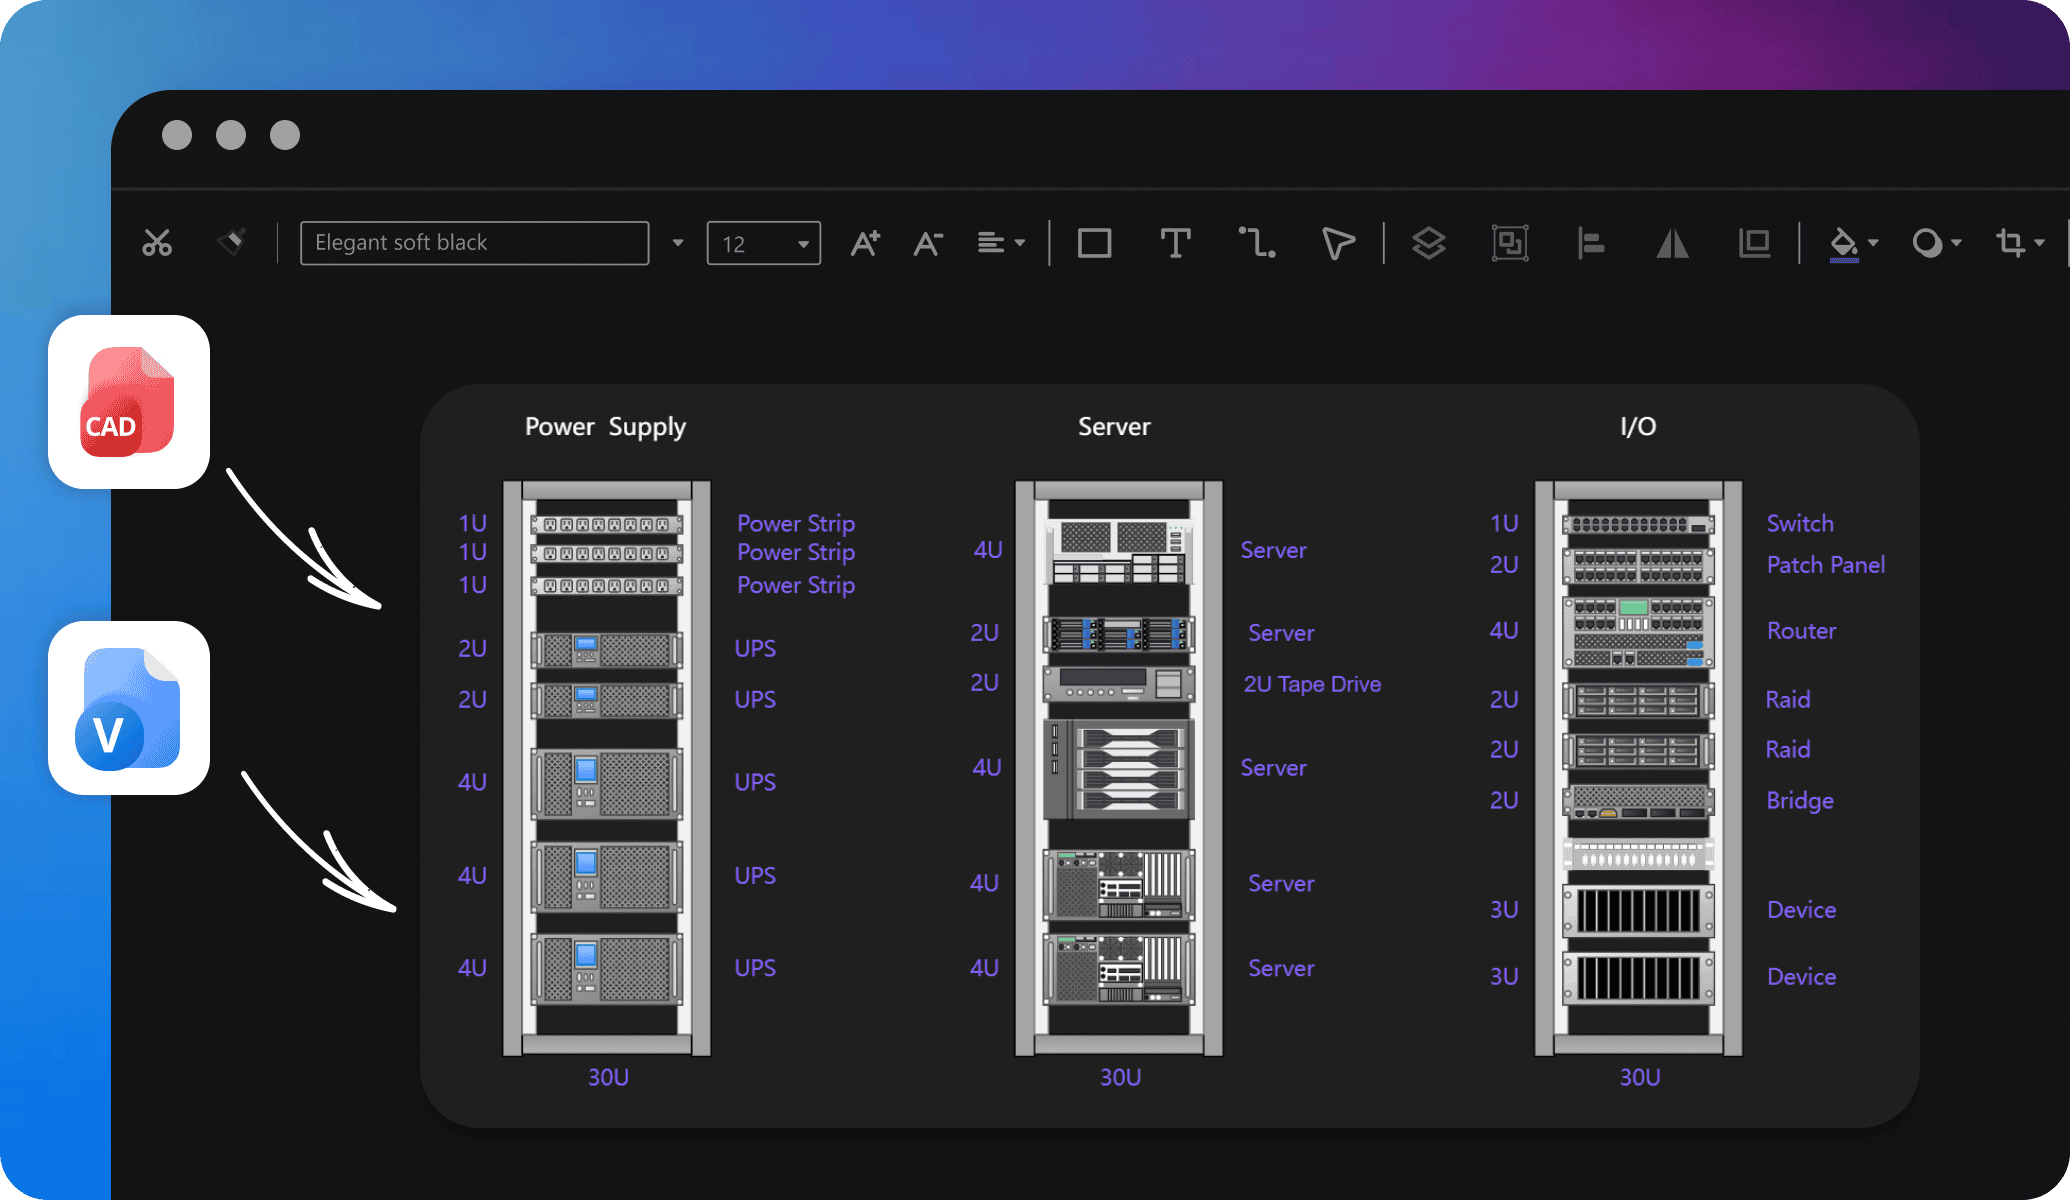Select the pointer/selection tool icon
This screenshot has width=2070, height=1200.
[x=1337, y=241]
